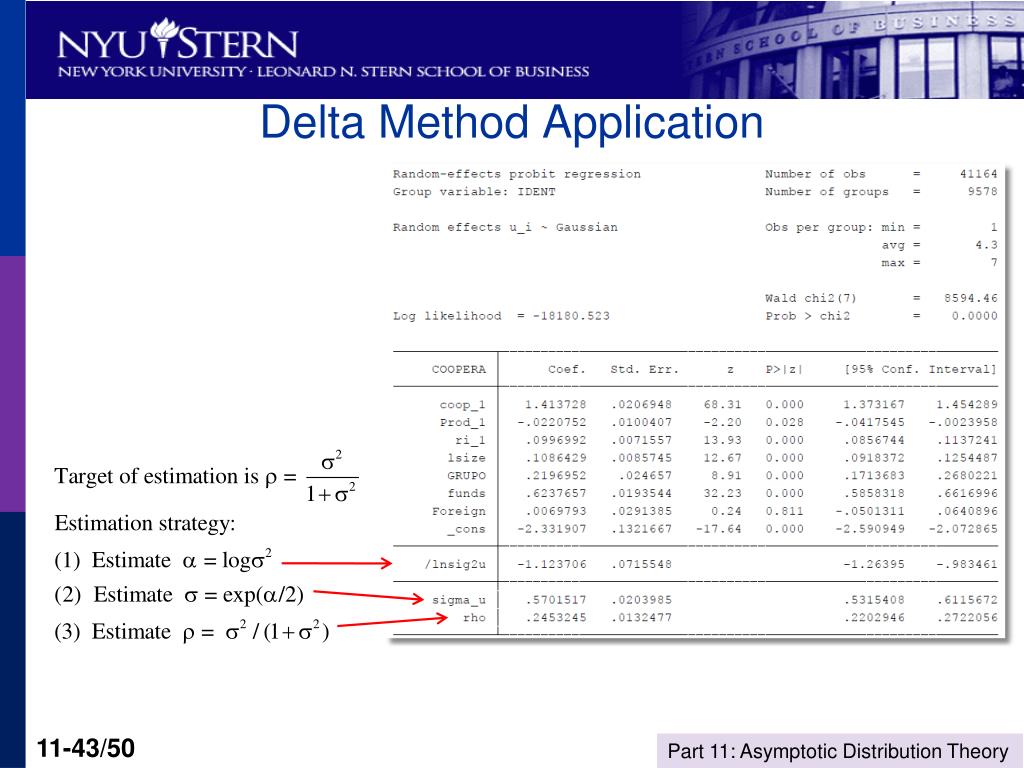This screenshot has width=1024, height=768.
Task: Select the coop_1 row label
Action: click(x=462, y=405)
